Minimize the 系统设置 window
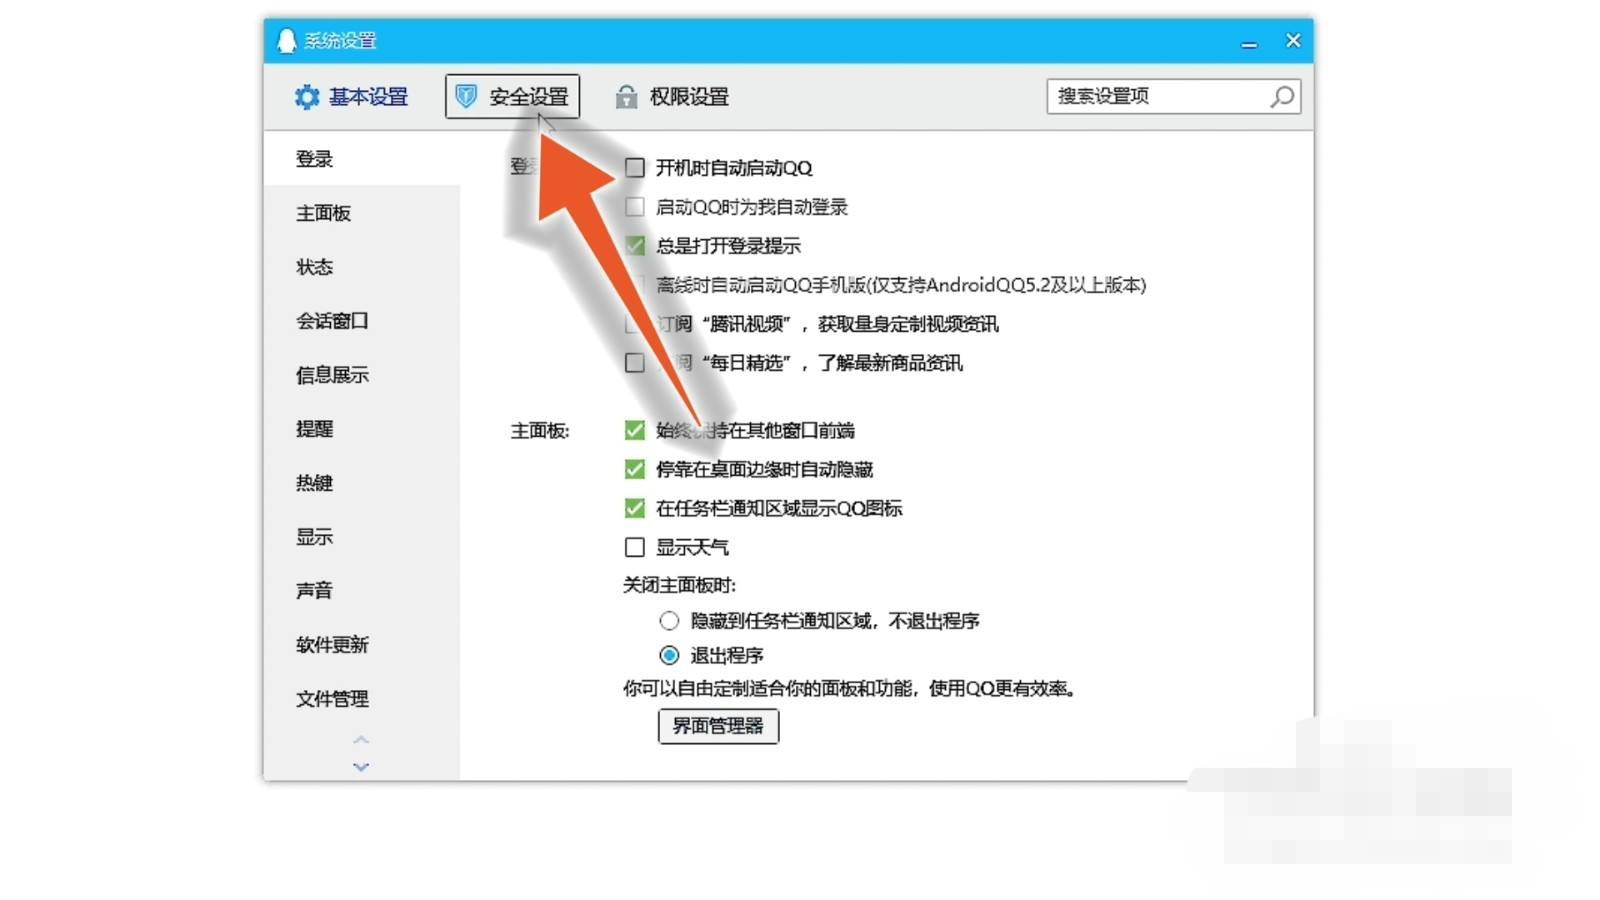Image resolution: width=1600 pixels, height=900 pixels. click(x=1249, y=42)
